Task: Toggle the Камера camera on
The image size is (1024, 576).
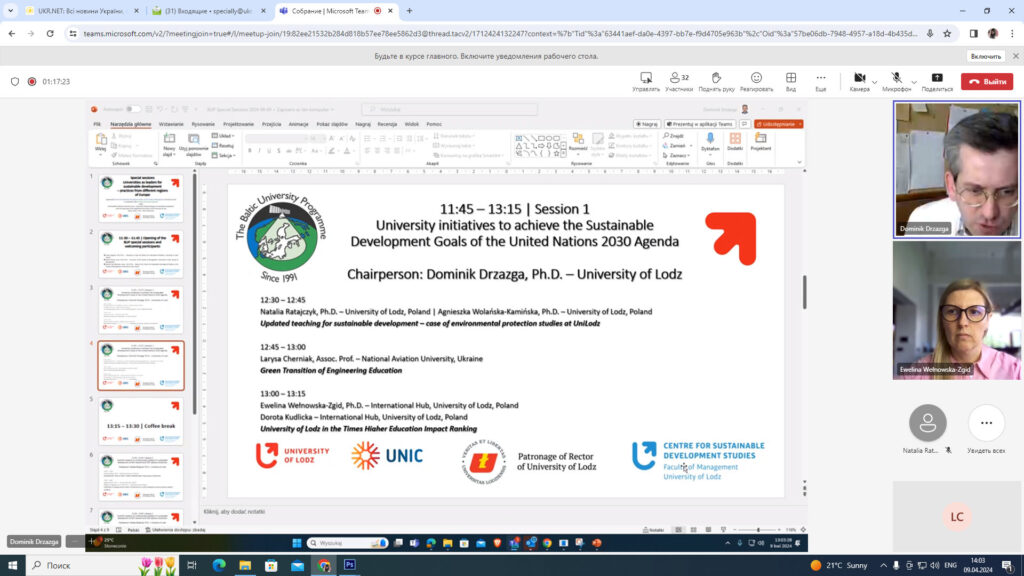Action: click(858, 79)
